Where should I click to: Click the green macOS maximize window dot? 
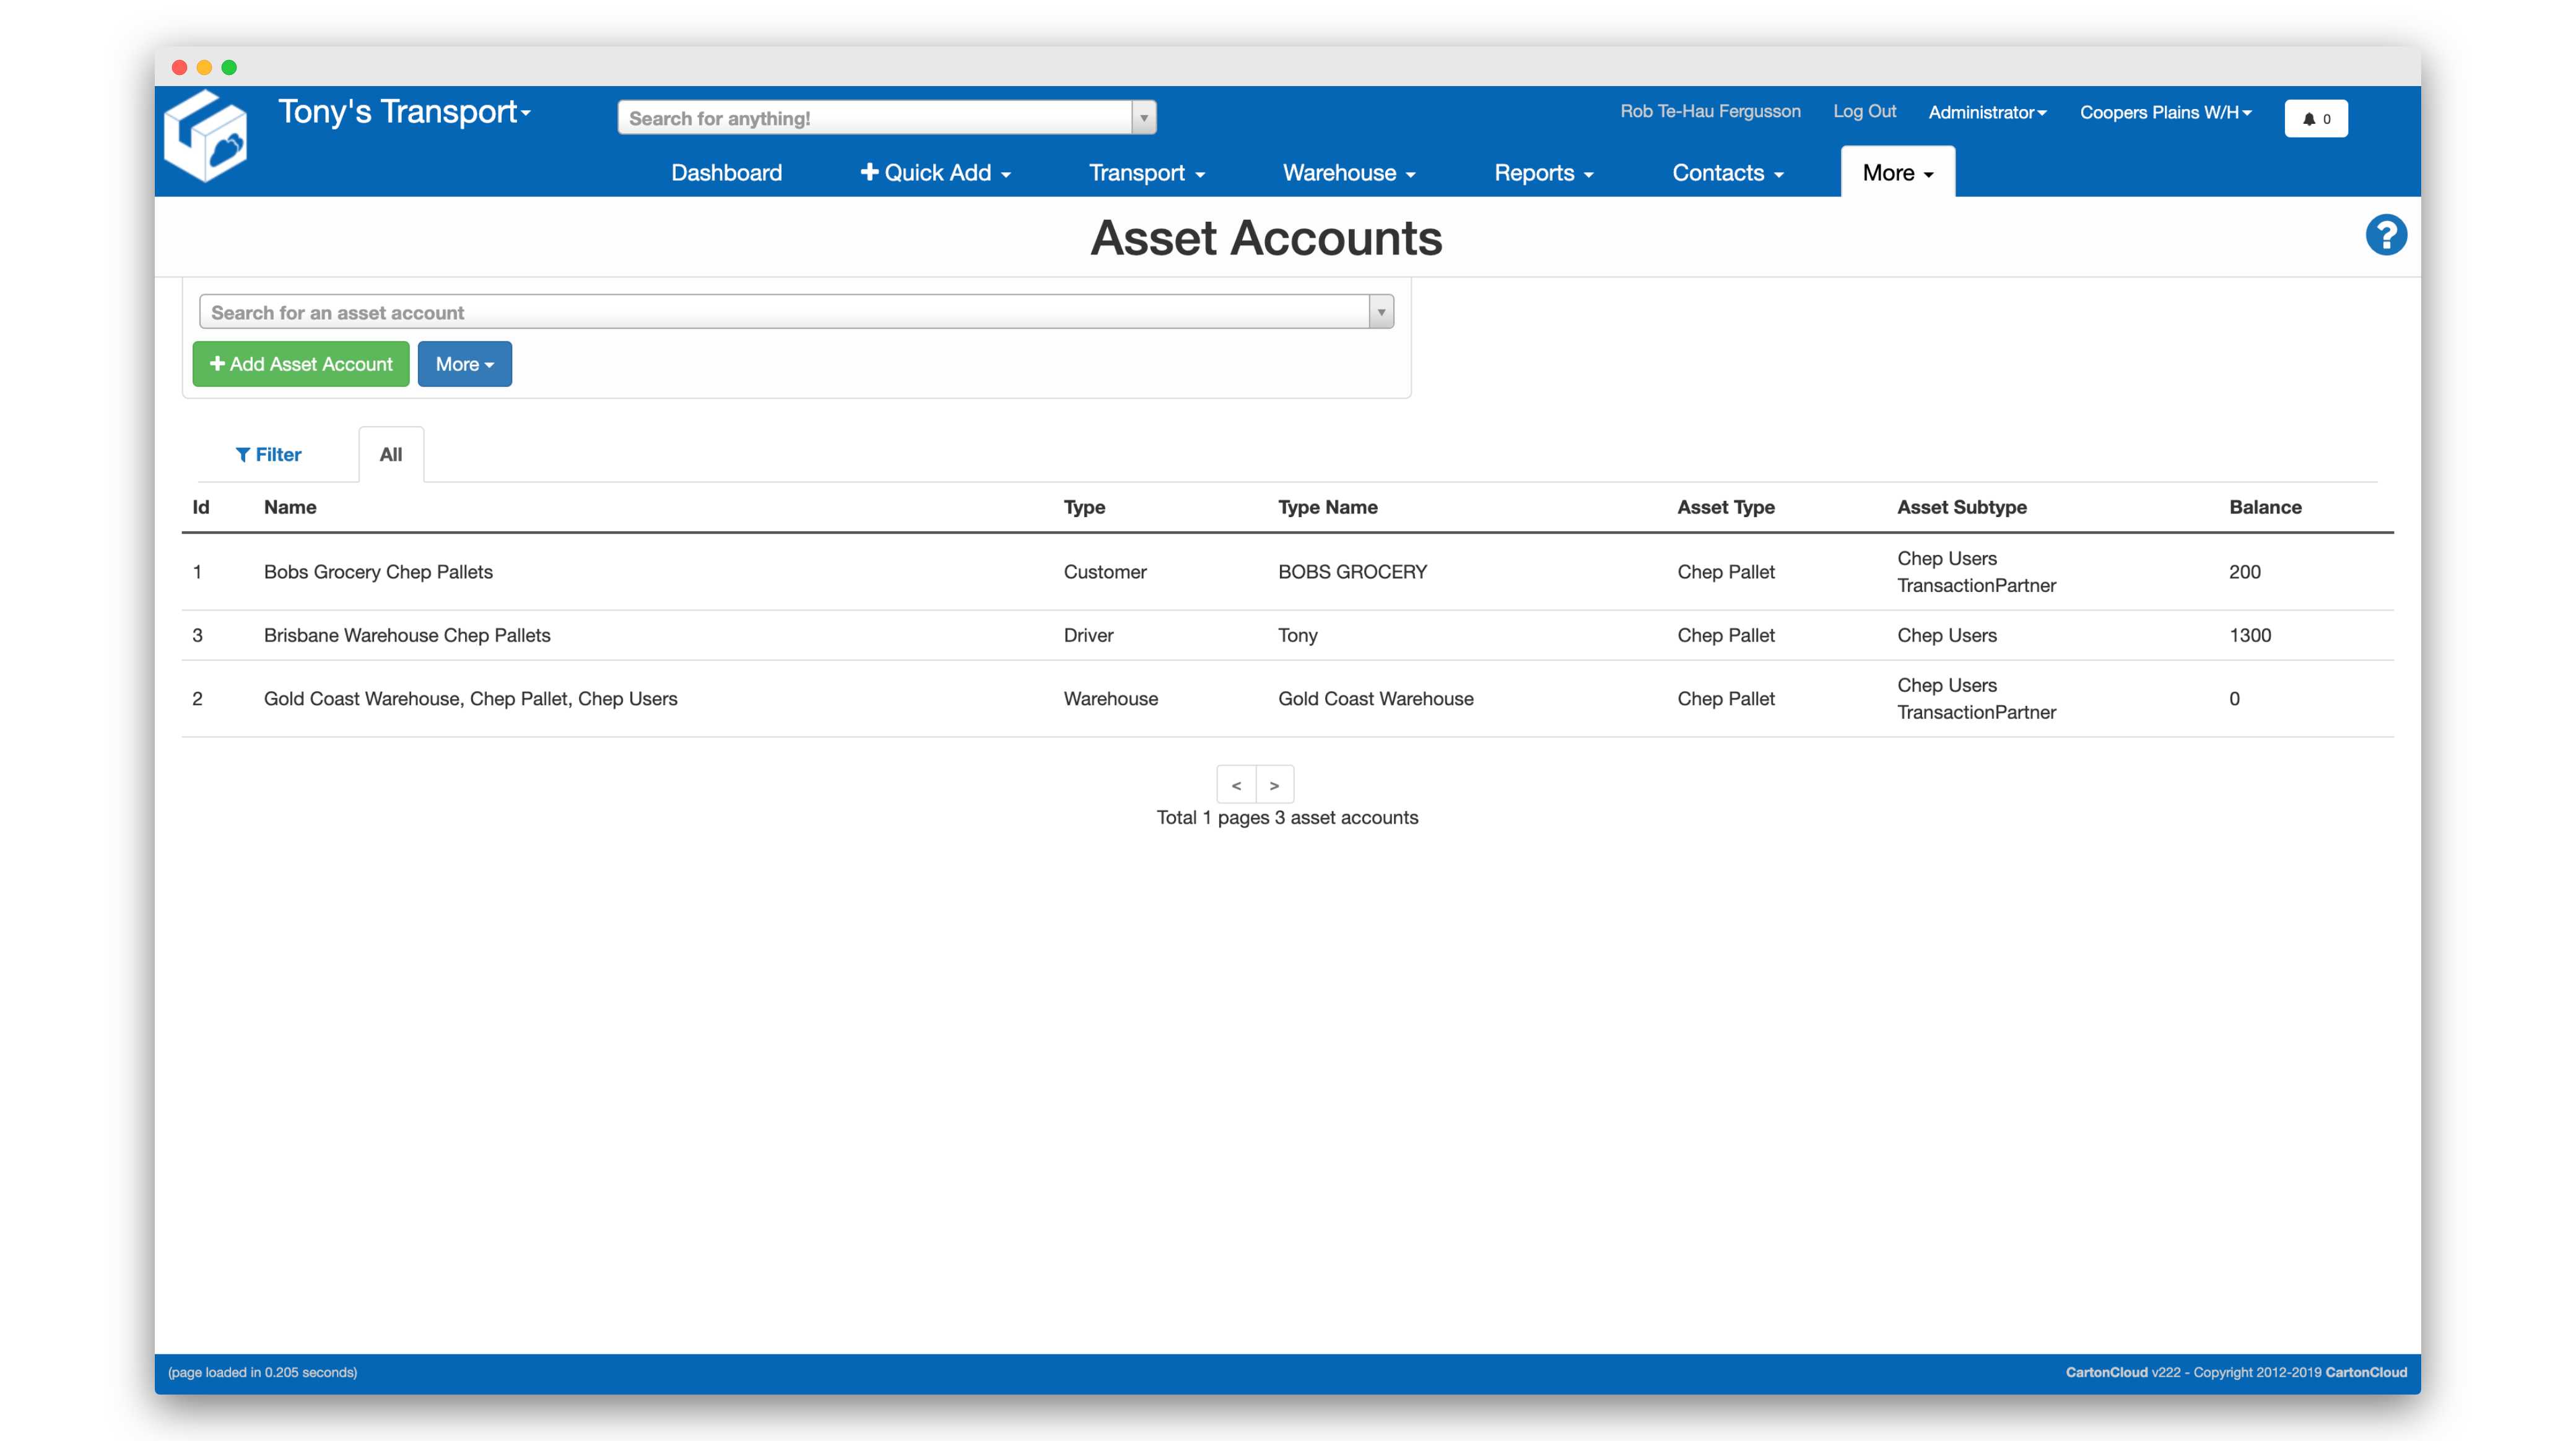pyautogui.click(x=229, y=67)
